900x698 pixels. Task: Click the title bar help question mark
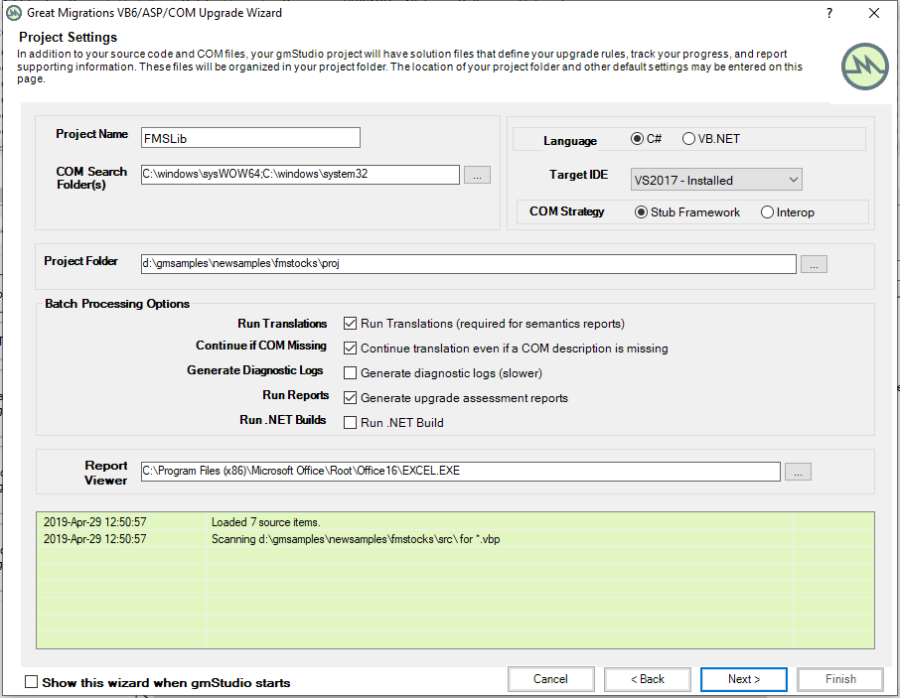click(829, 13)
